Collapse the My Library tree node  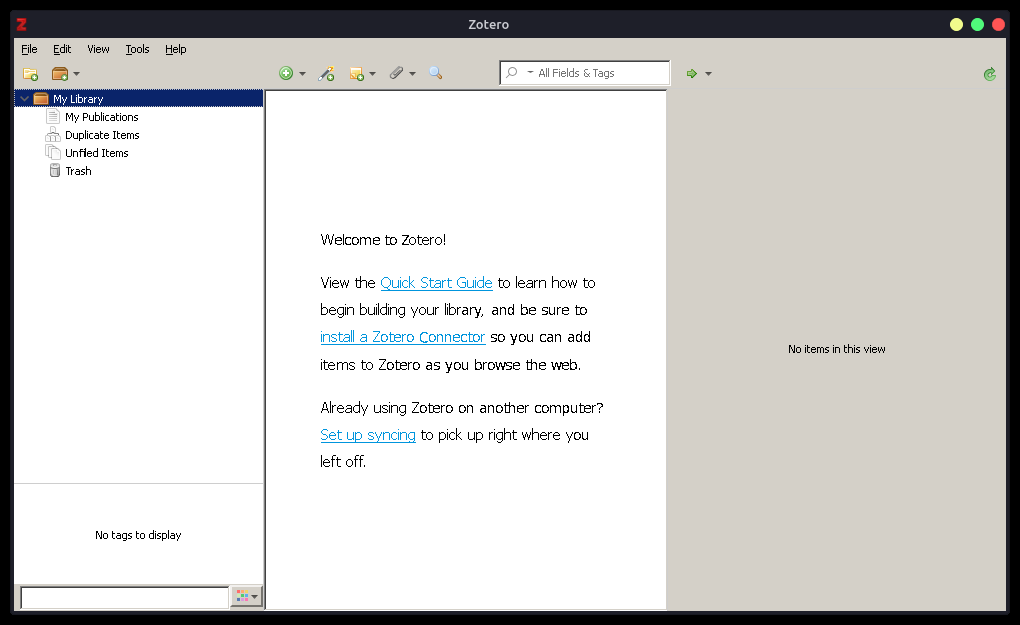pos(25,99)
